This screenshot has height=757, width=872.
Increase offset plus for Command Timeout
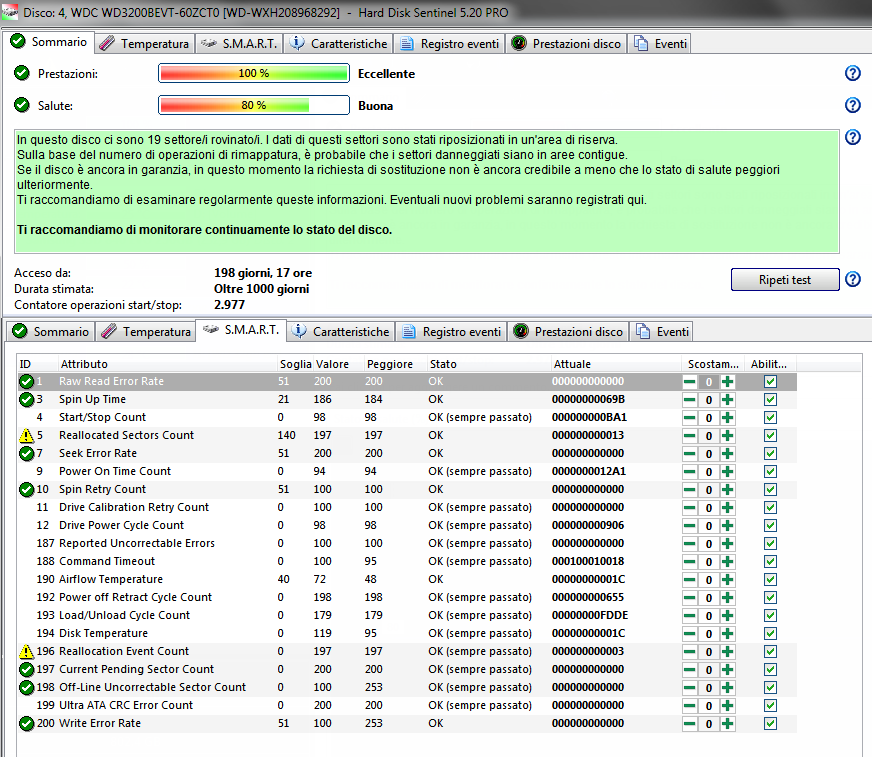pyautogui.click(x=727, y=562)
